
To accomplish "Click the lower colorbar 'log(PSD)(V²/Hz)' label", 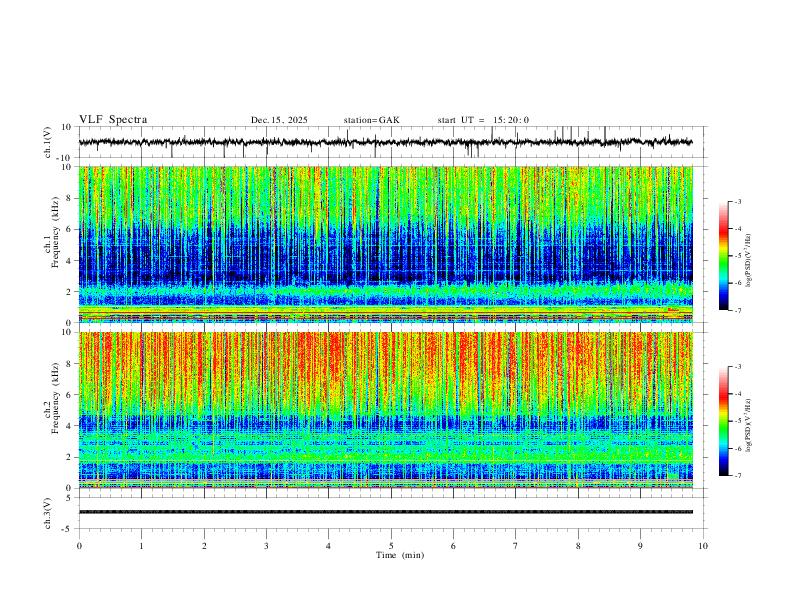I will point(749,425).
